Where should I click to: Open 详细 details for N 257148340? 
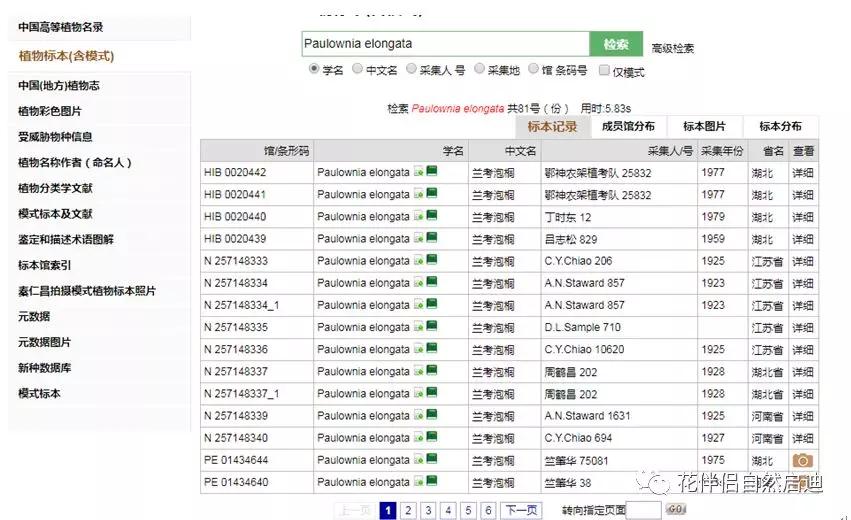coord(803,439)
